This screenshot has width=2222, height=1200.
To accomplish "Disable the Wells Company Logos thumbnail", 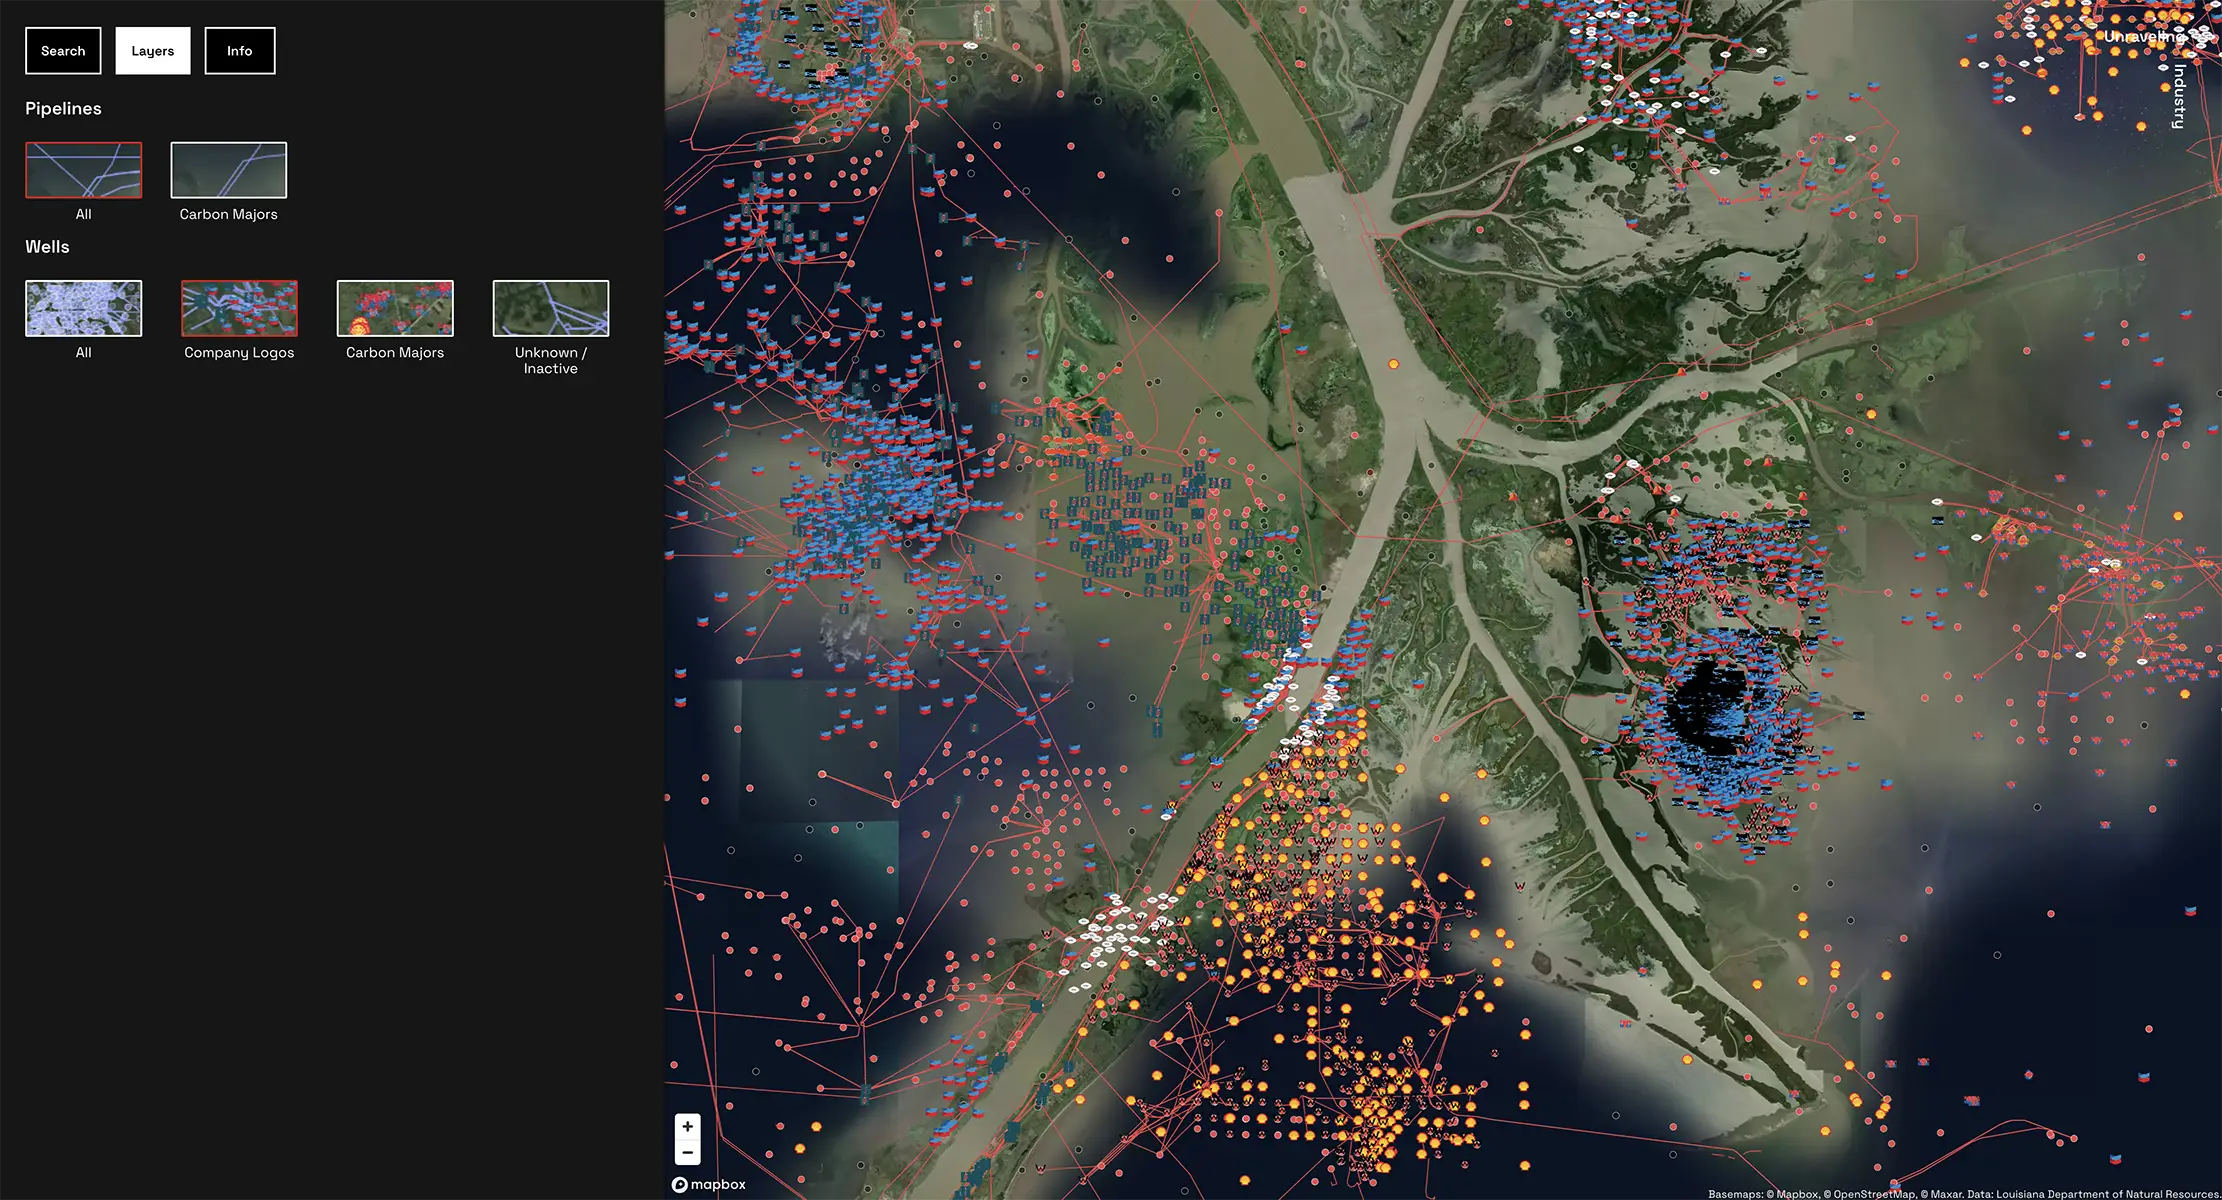I will coord(239,308).
